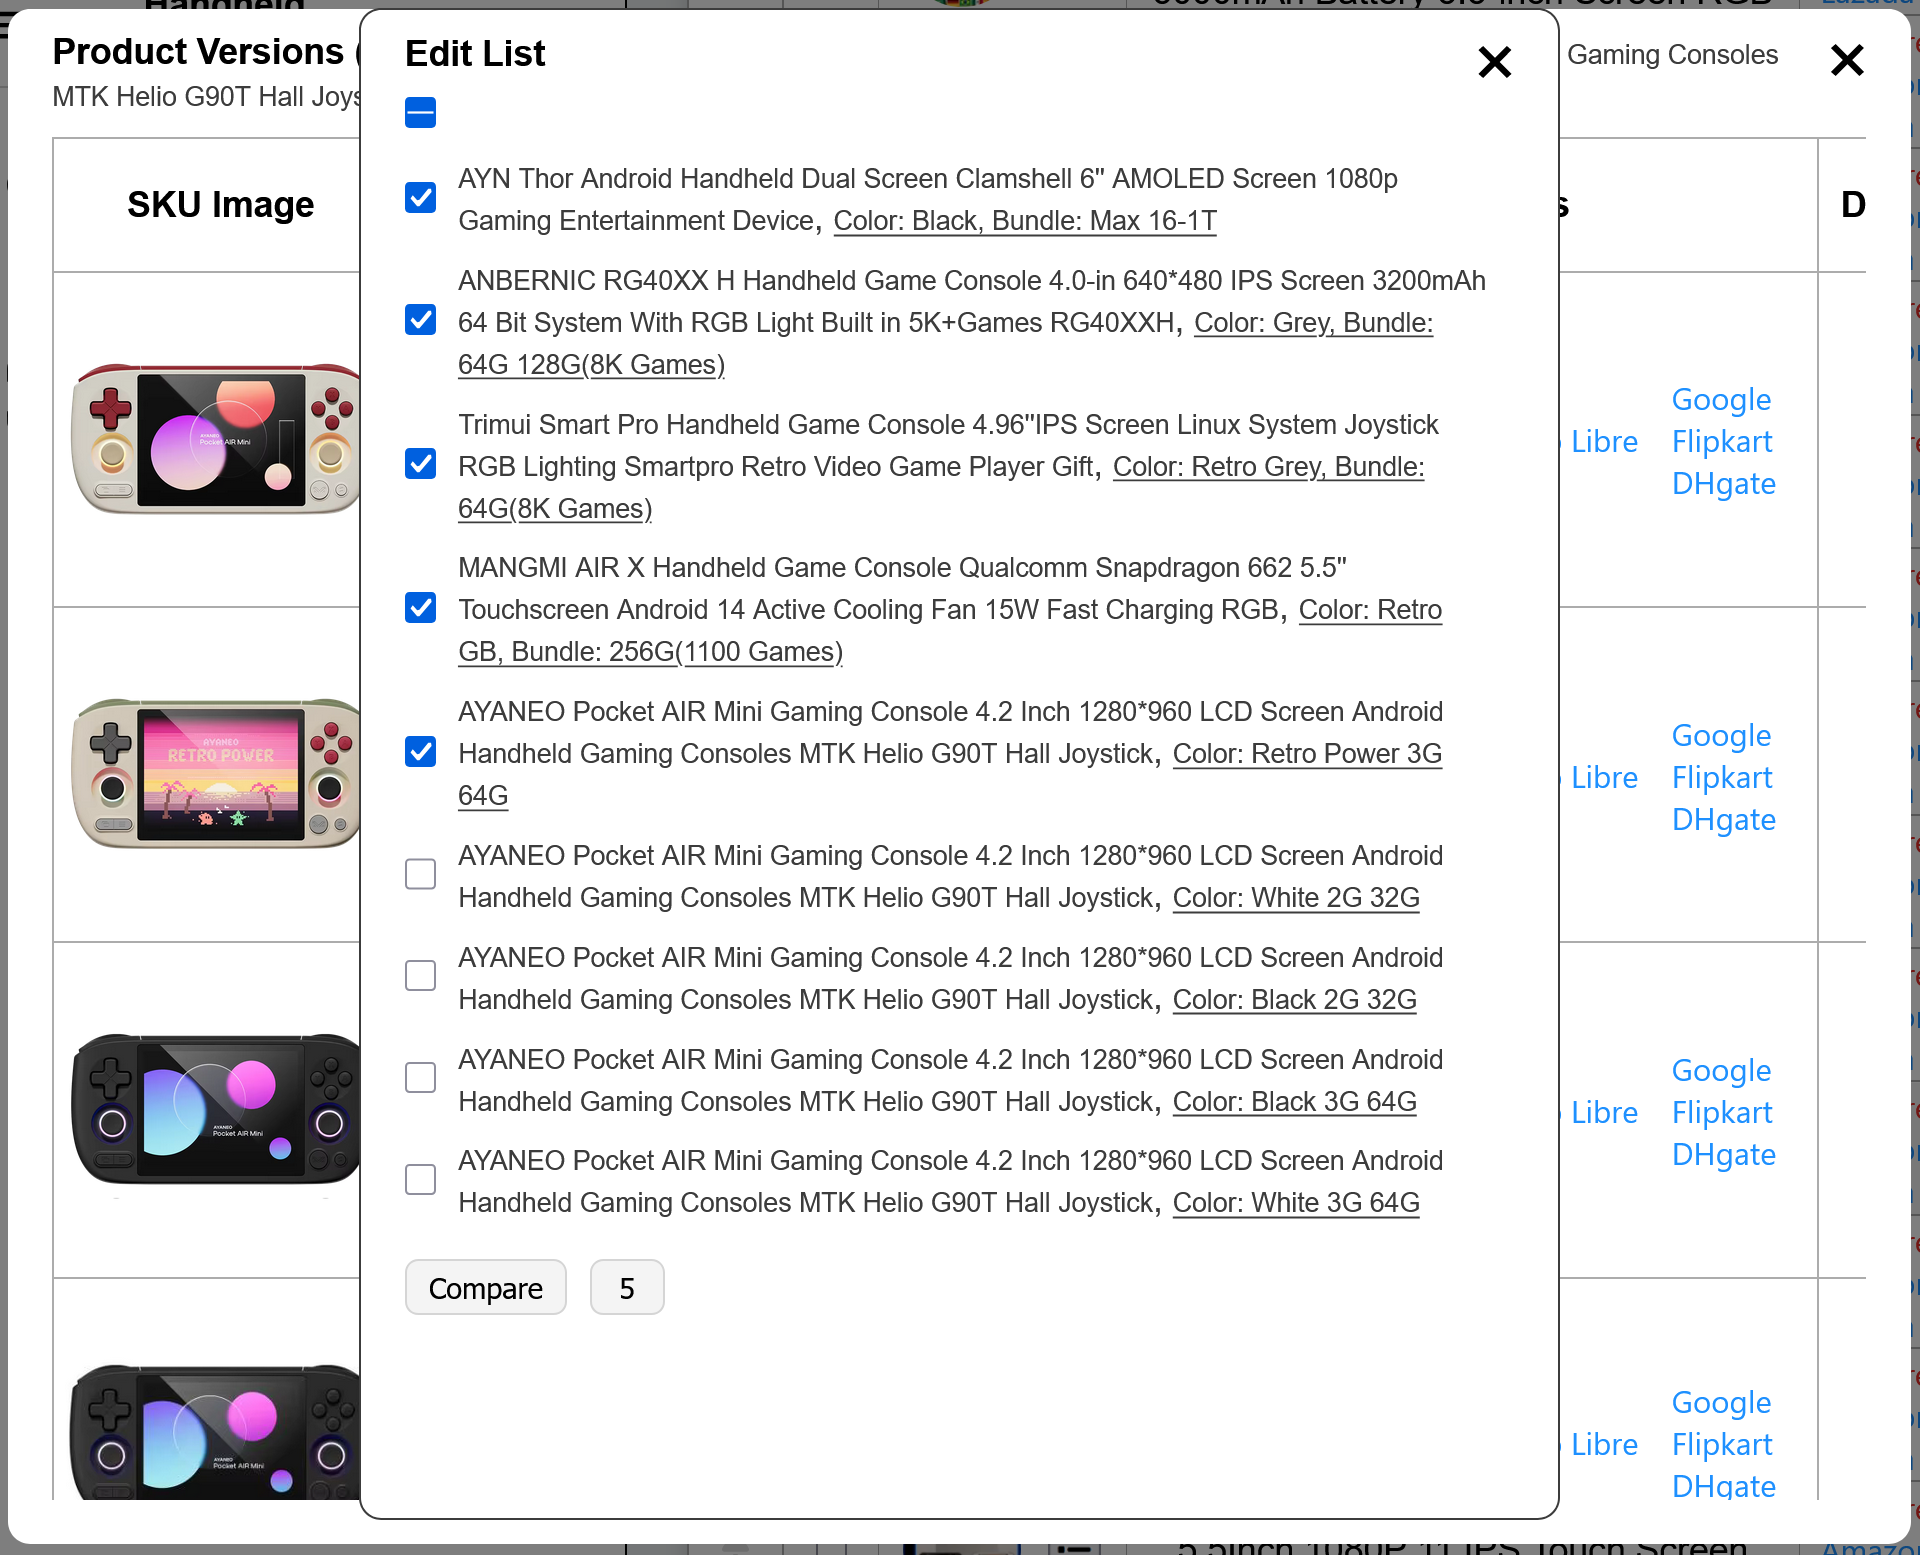Uncheck the MANGMI AIR X item
The image size is (1920, 1555).
(420, 608)
